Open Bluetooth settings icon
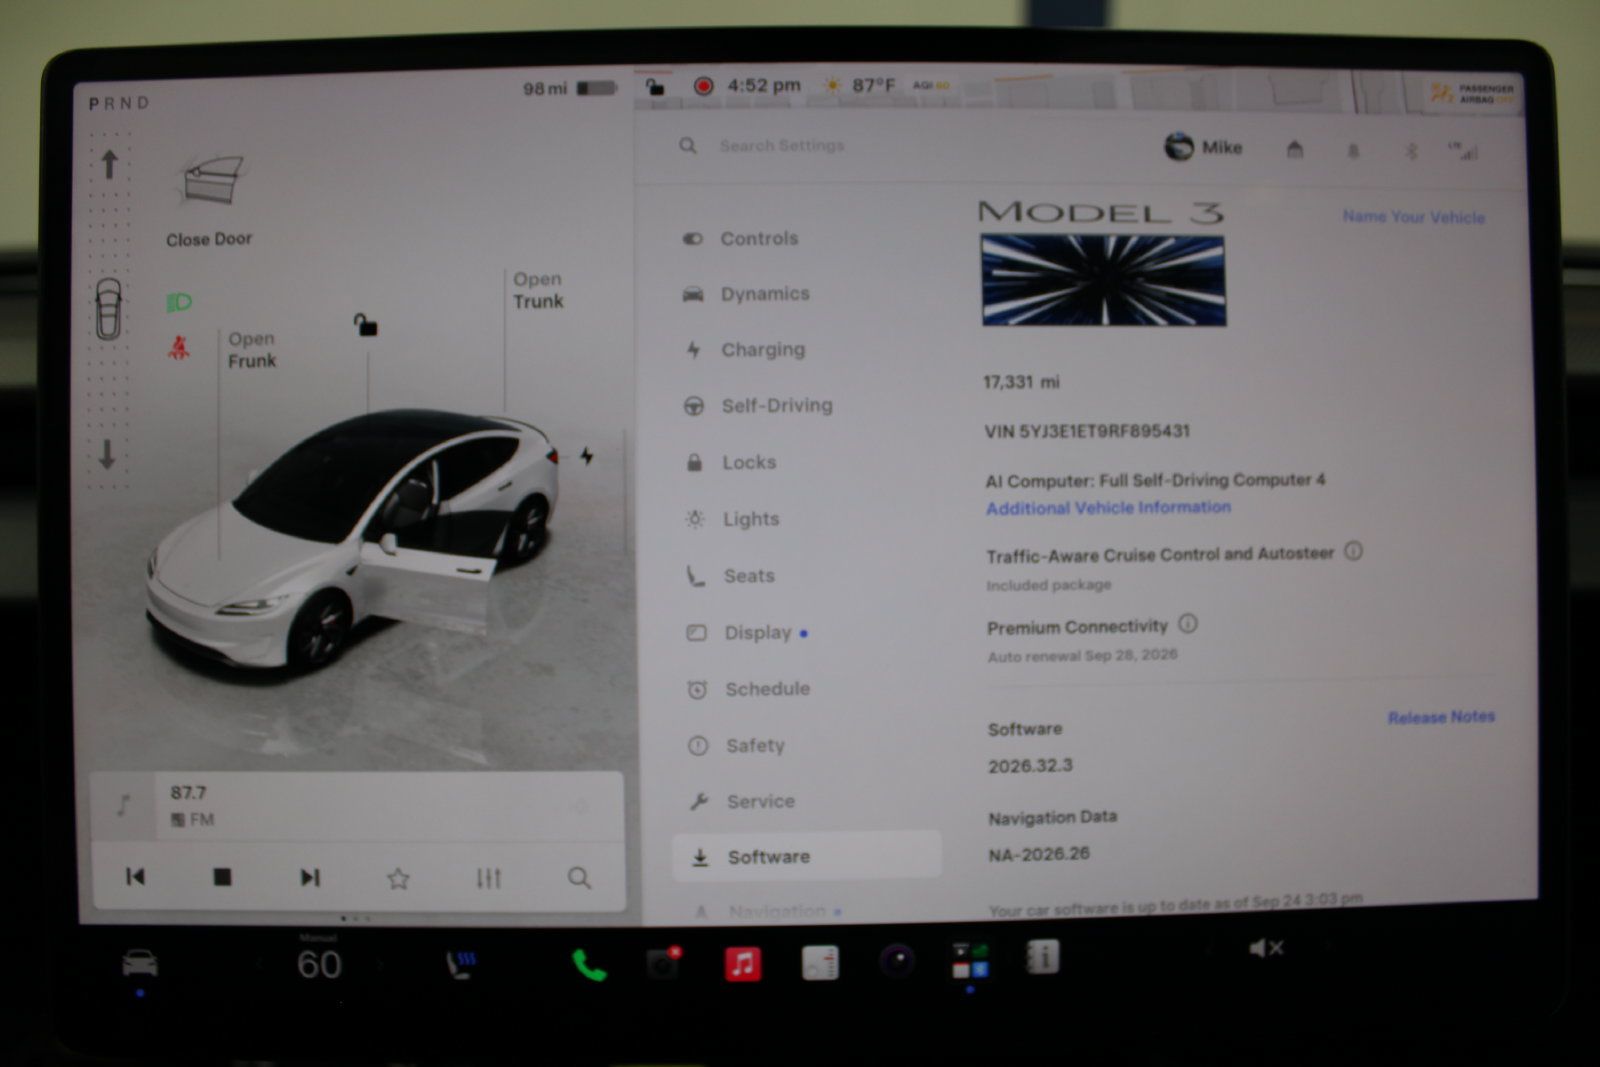Viewport: 1600px width, 1067px height. 1411,152
